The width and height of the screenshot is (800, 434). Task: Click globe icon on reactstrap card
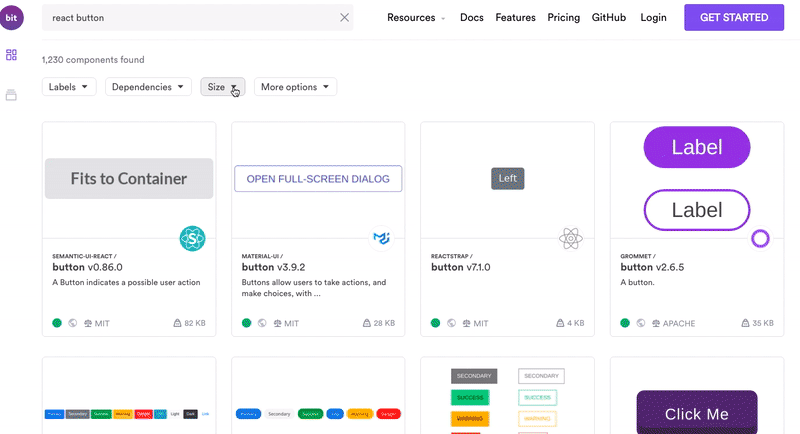[x=452, y=323]
